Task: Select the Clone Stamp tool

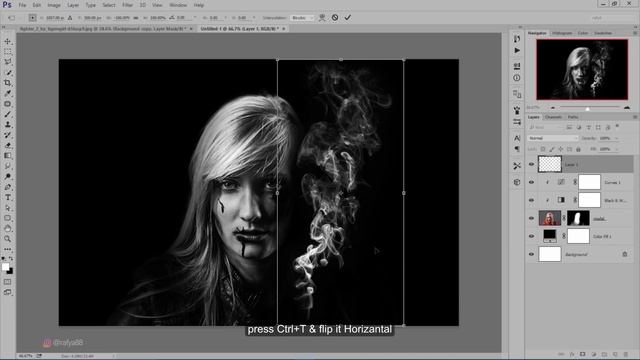Action: (8, 124)
